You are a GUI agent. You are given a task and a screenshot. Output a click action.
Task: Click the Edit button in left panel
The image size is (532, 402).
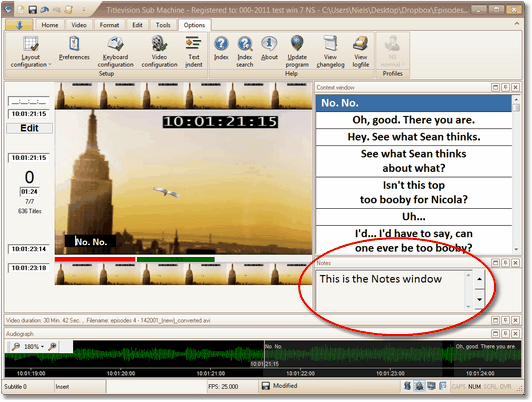tap(30, 128)
